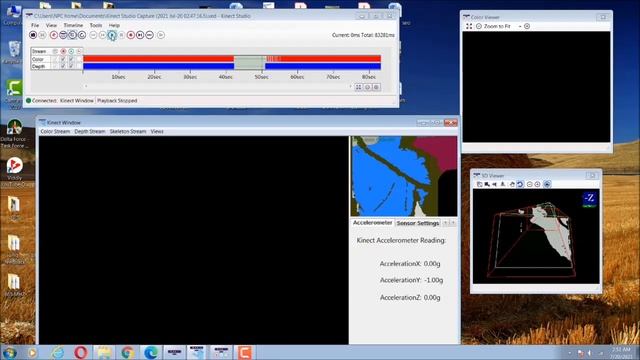Click the timeline zoom-to-fit icon

pyautogui.click(x=358, y=87)
